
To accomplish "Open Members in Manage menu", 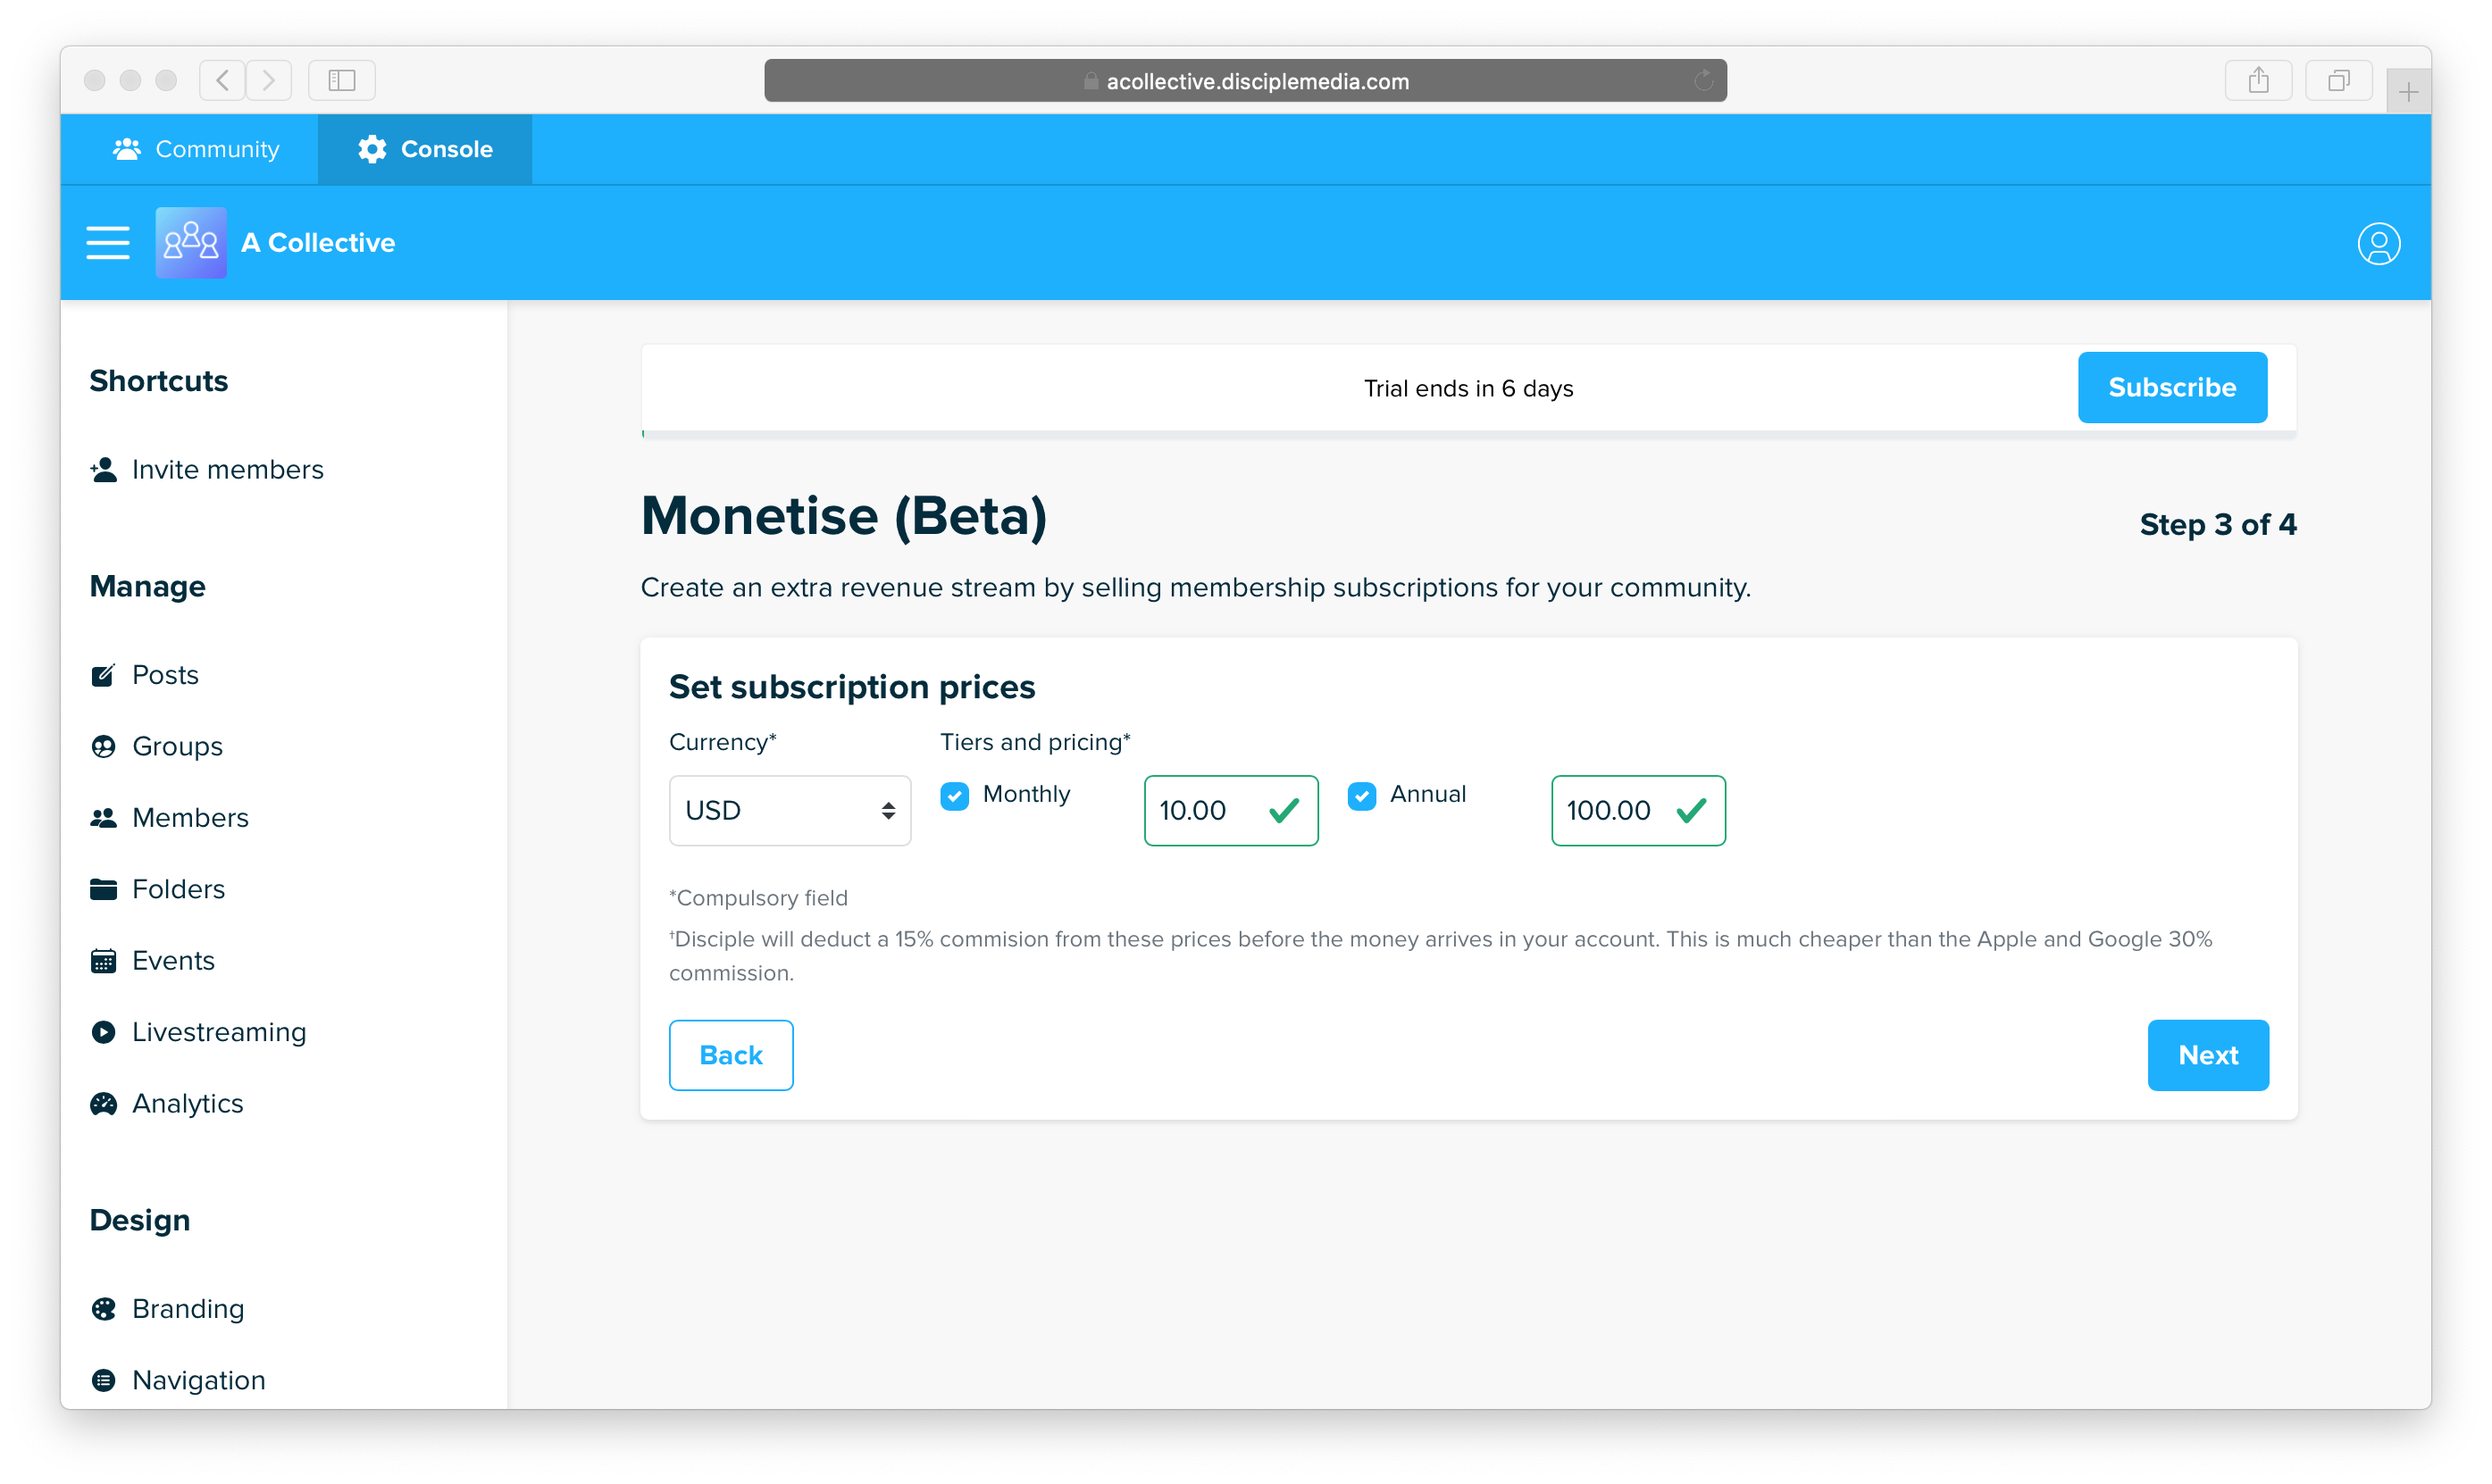I will tap(170, 818).
